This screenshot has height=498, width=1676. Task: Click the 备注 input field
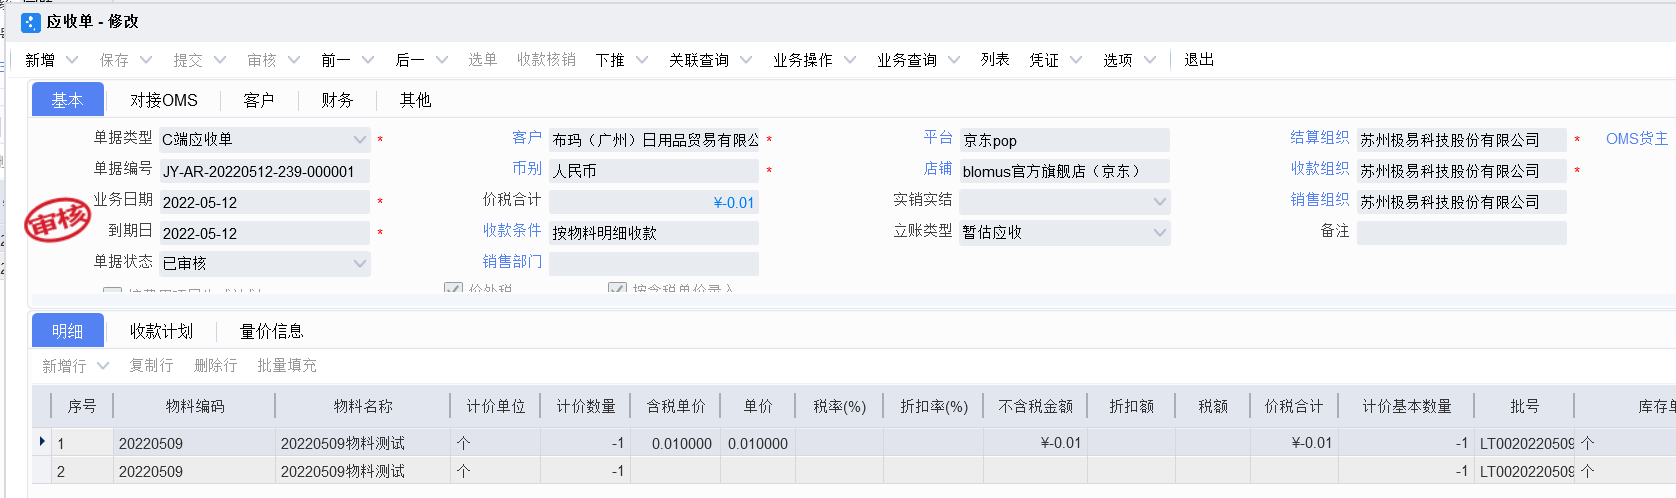point(1462,233)
